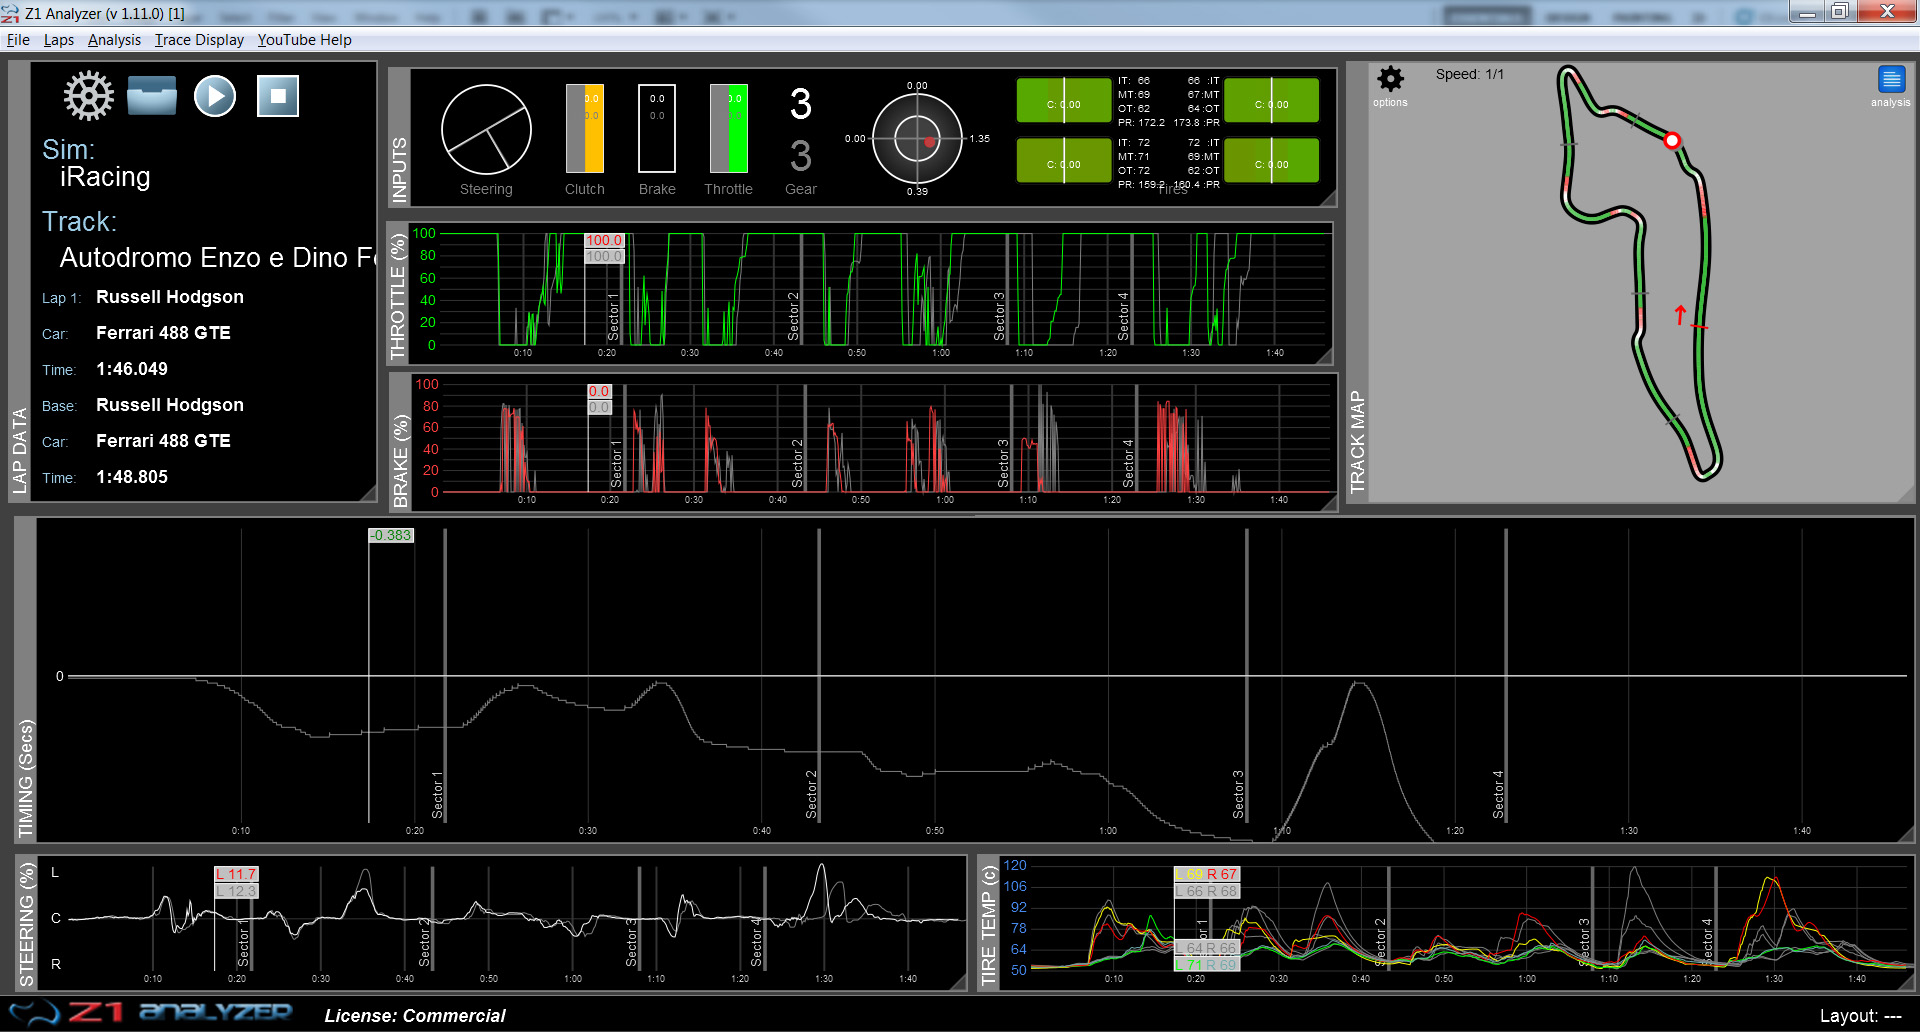Click the open lap folder icon
1920x1032 pixels.
point(152,96)
